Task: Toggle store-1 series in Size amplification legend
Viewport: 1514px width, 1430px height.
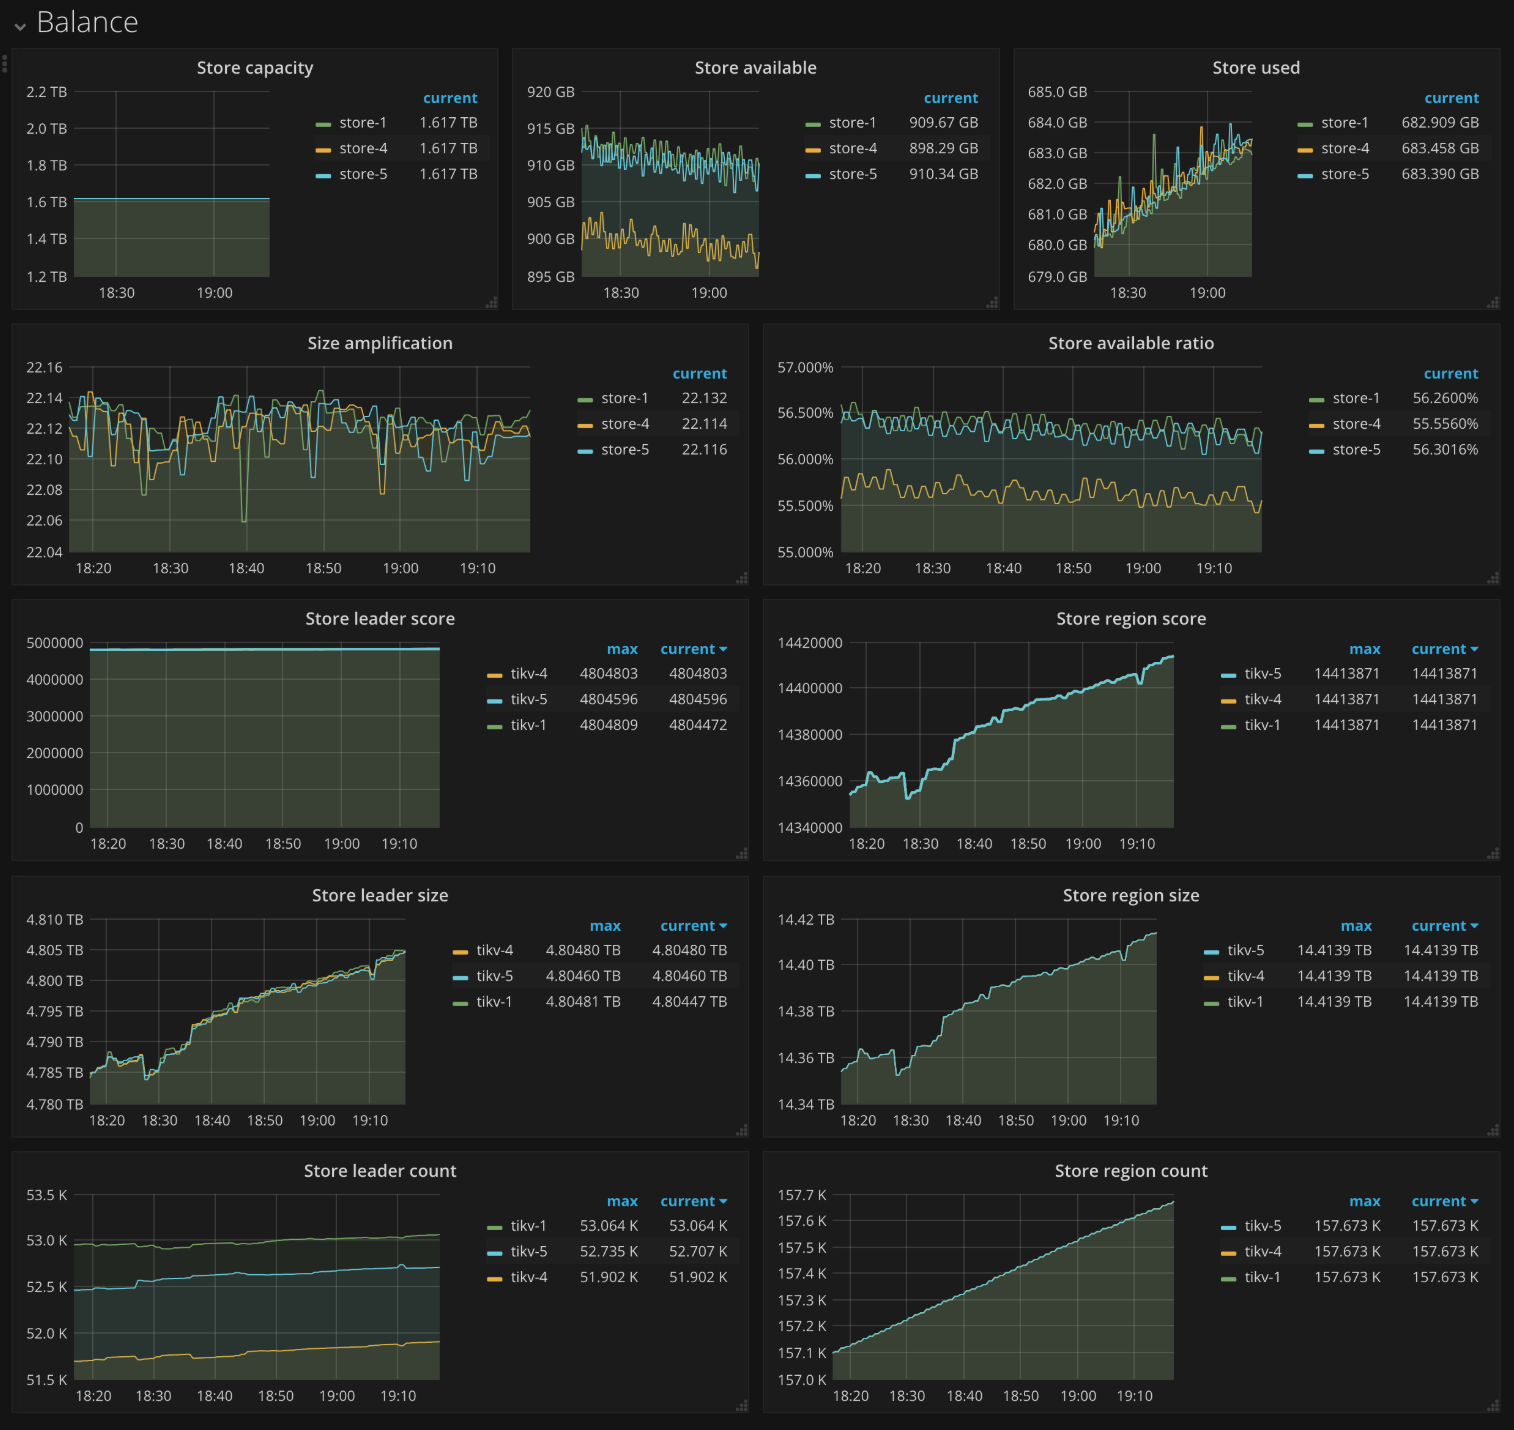Action: point(624,398)
